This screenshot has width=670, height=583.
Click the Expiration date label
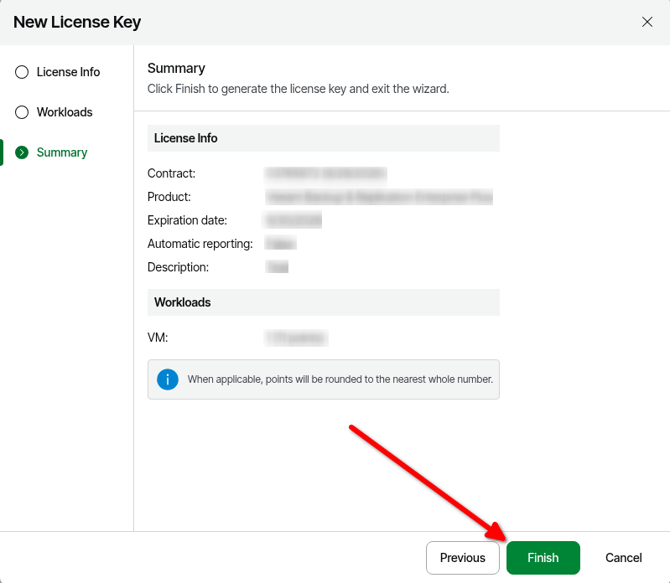point(187,220)
